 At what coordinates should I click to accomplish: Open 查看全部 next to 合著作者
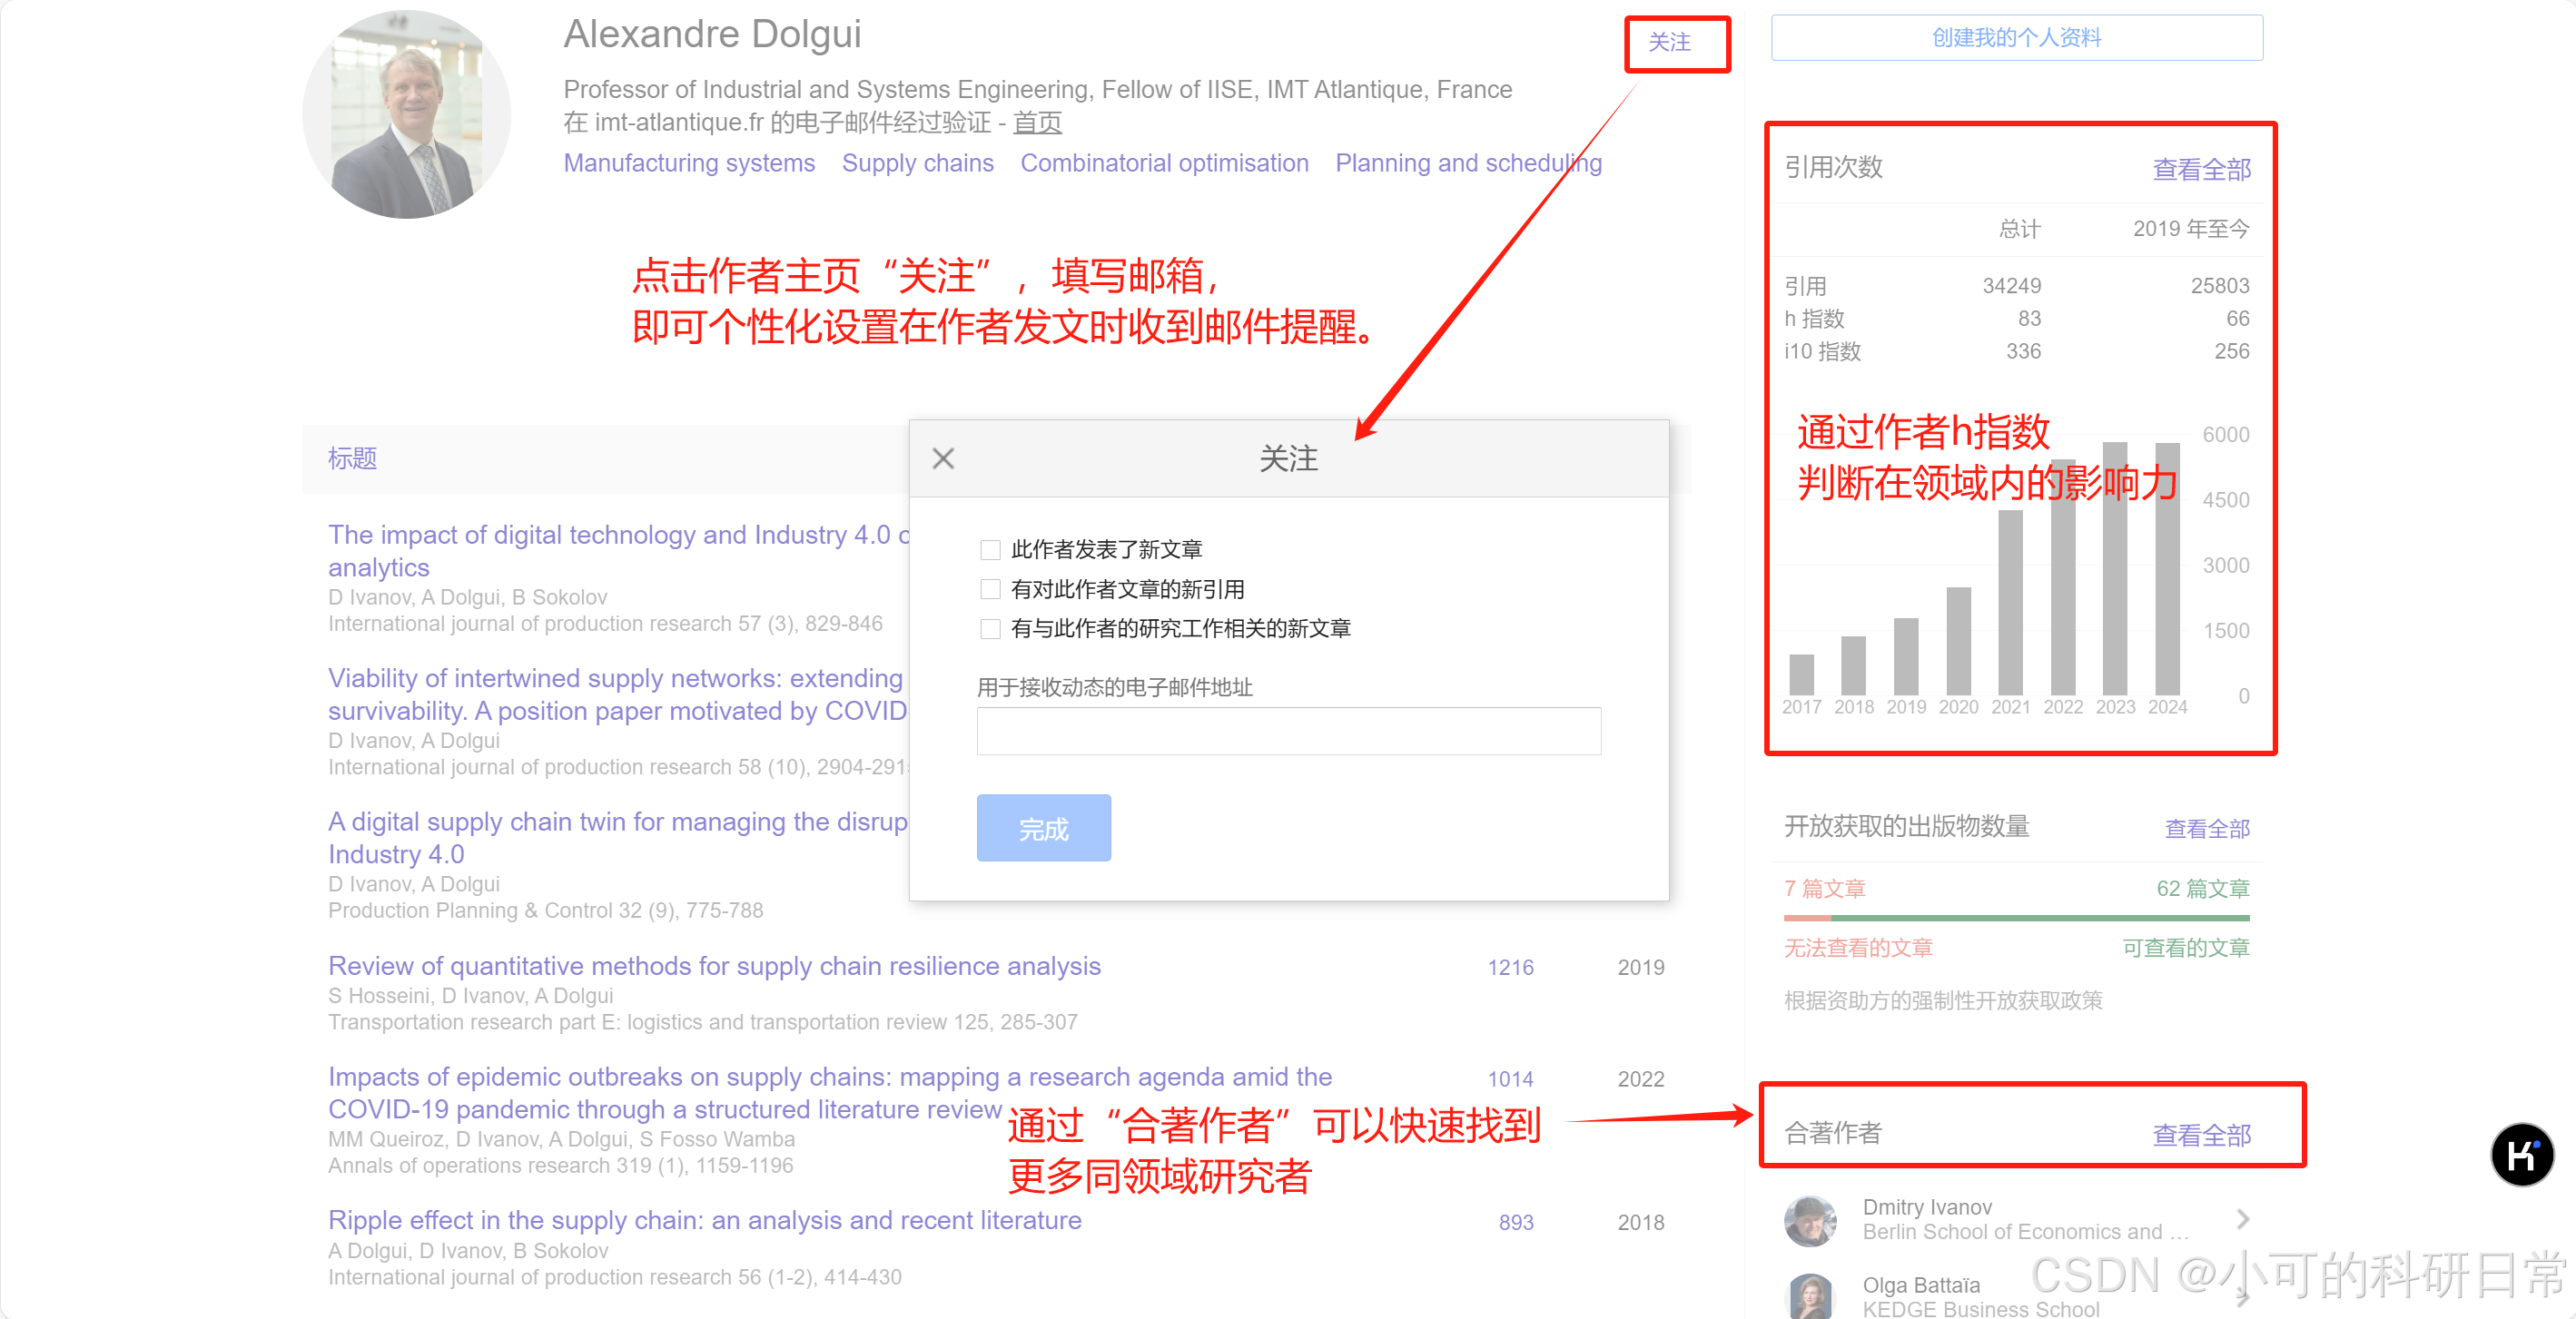pyautogui.click(x=2201, y=1135)
